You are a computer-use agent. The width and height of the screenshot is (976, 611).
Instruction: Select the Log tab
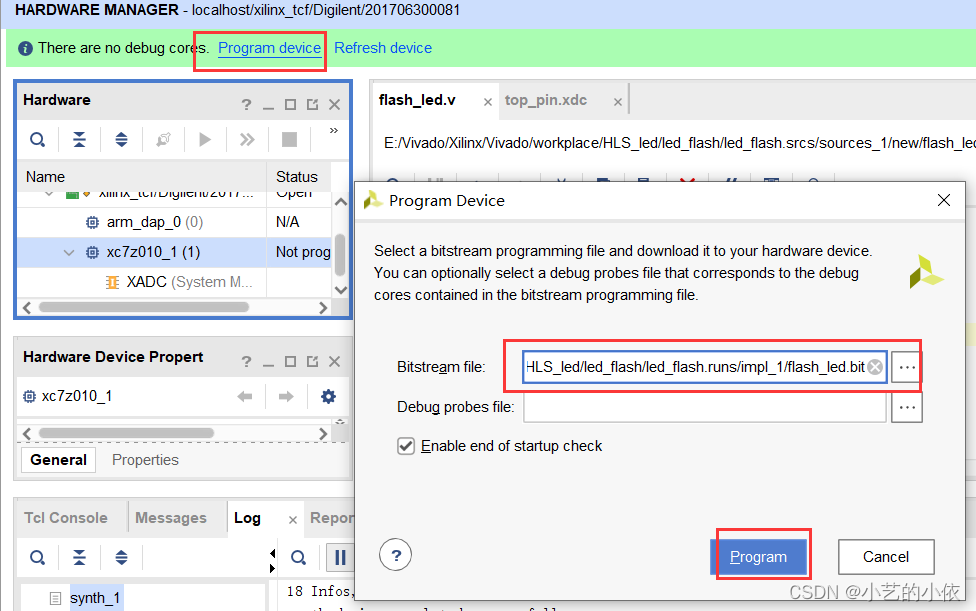(x=247, y=518)
